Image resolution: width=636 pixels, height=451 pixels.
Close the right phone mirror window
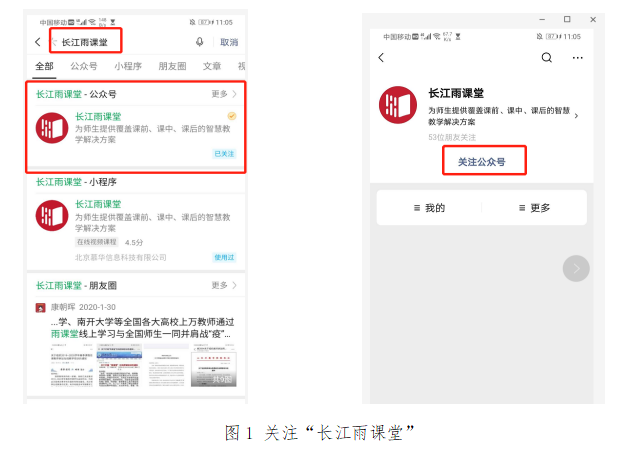593,19
